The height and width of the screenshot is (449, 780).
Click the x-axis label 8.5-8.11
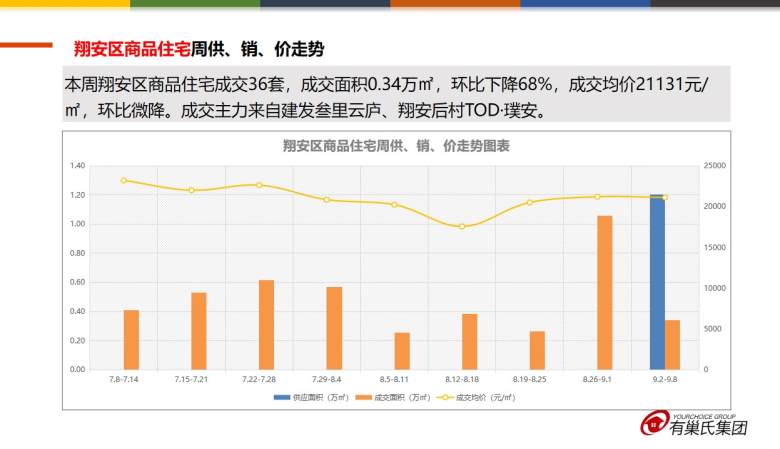coord(394,379)
